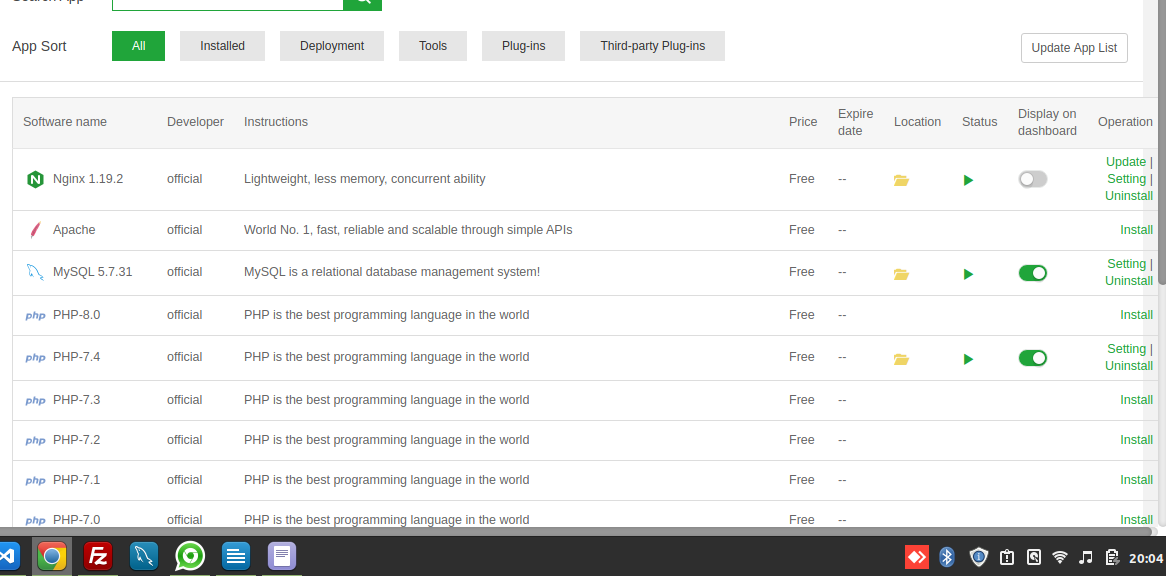Switch to Third-party Plug-ins tab
The image size is (1166, 576).
click(x=652, y=46)
